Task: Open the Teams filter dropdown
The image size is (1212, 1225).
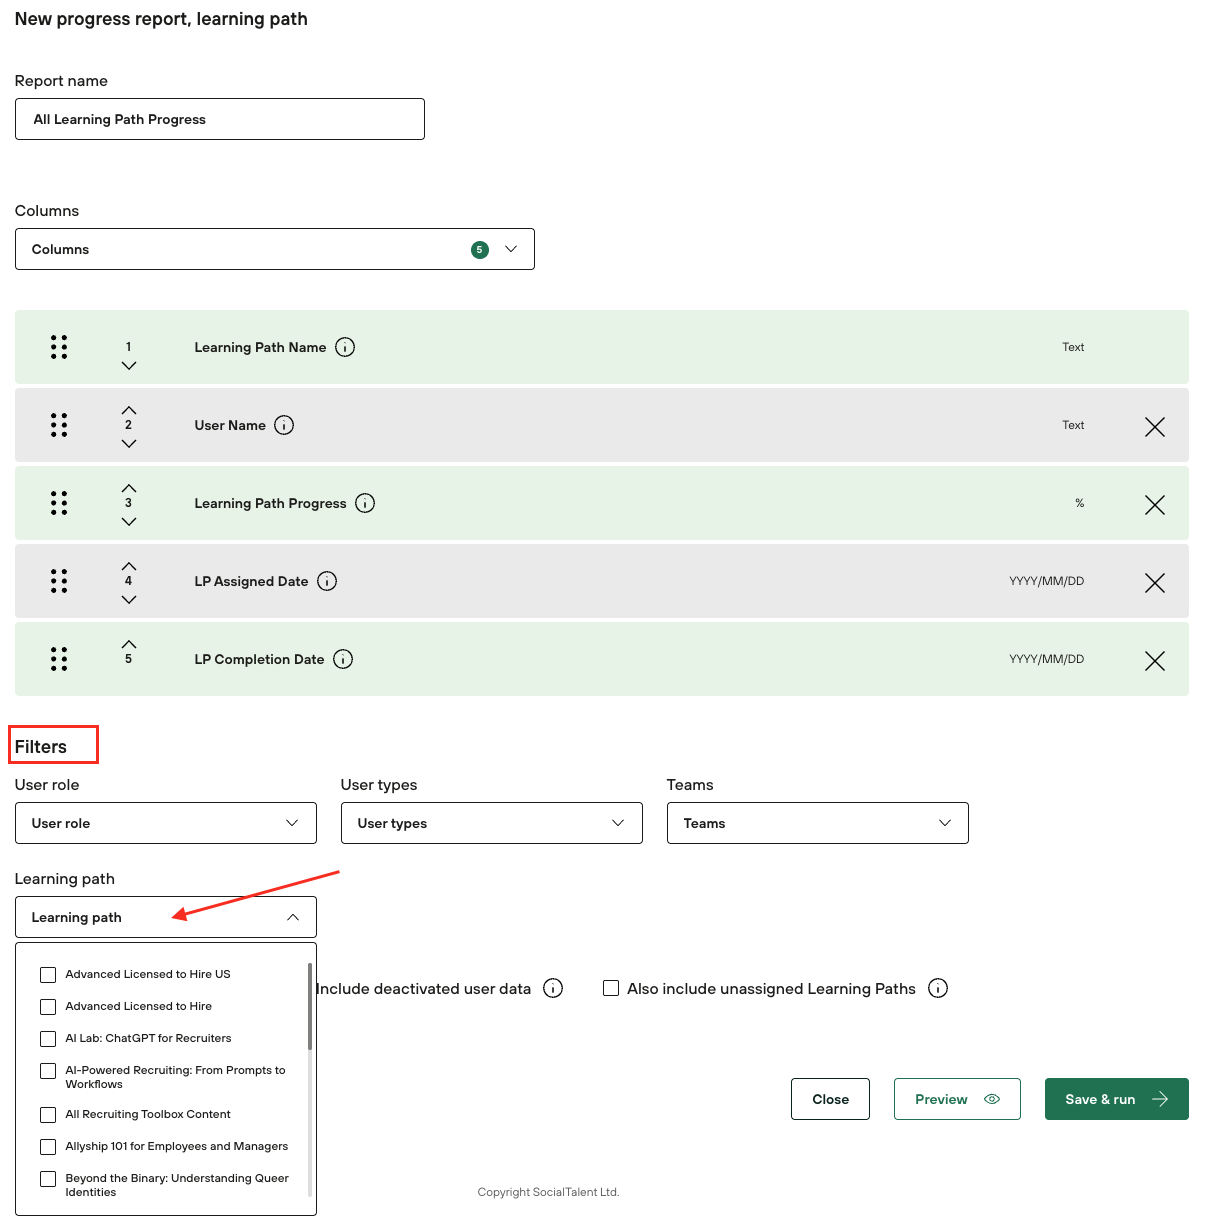Action: (x=817, y=823)
